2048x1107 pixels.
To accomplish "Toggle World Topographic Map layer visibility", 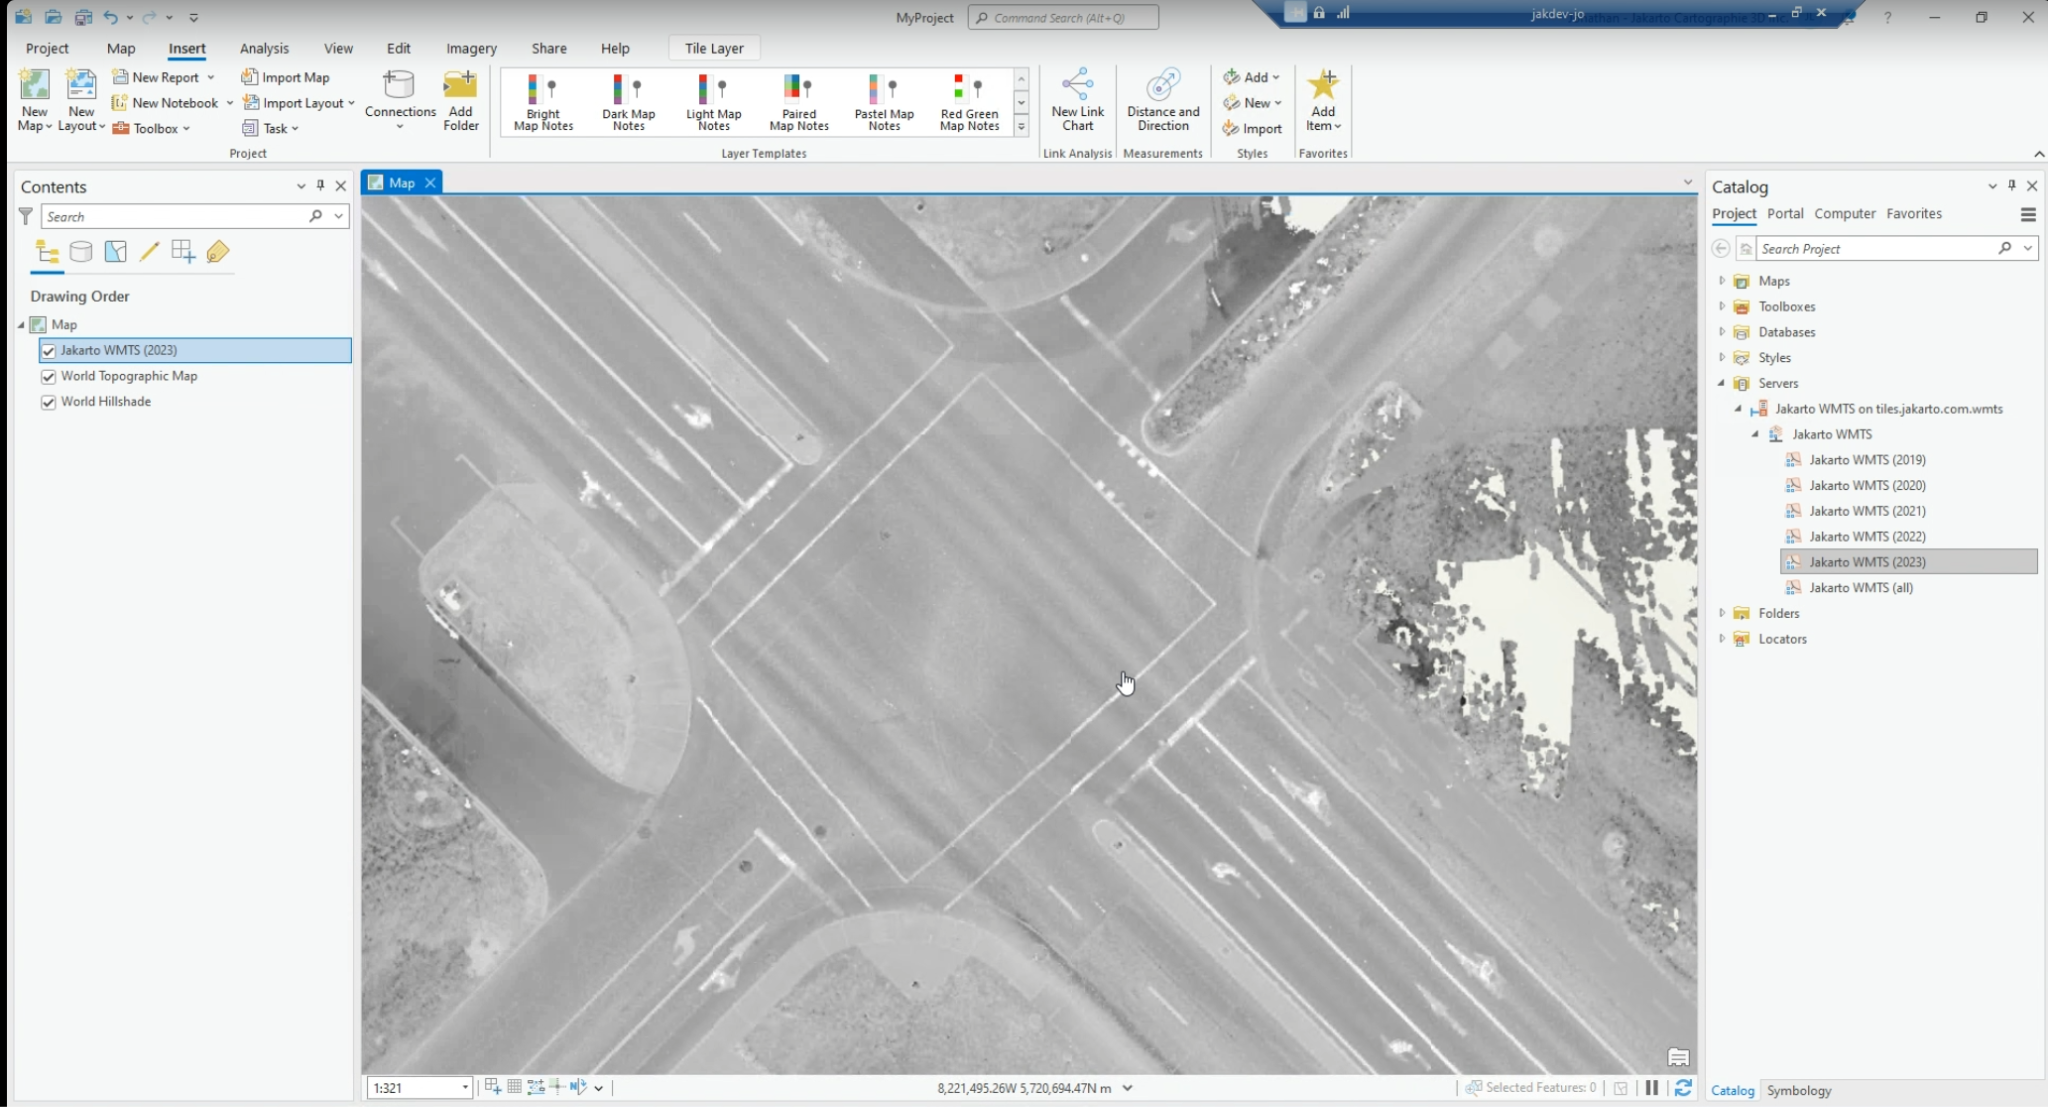I will (x=48, y=377).
